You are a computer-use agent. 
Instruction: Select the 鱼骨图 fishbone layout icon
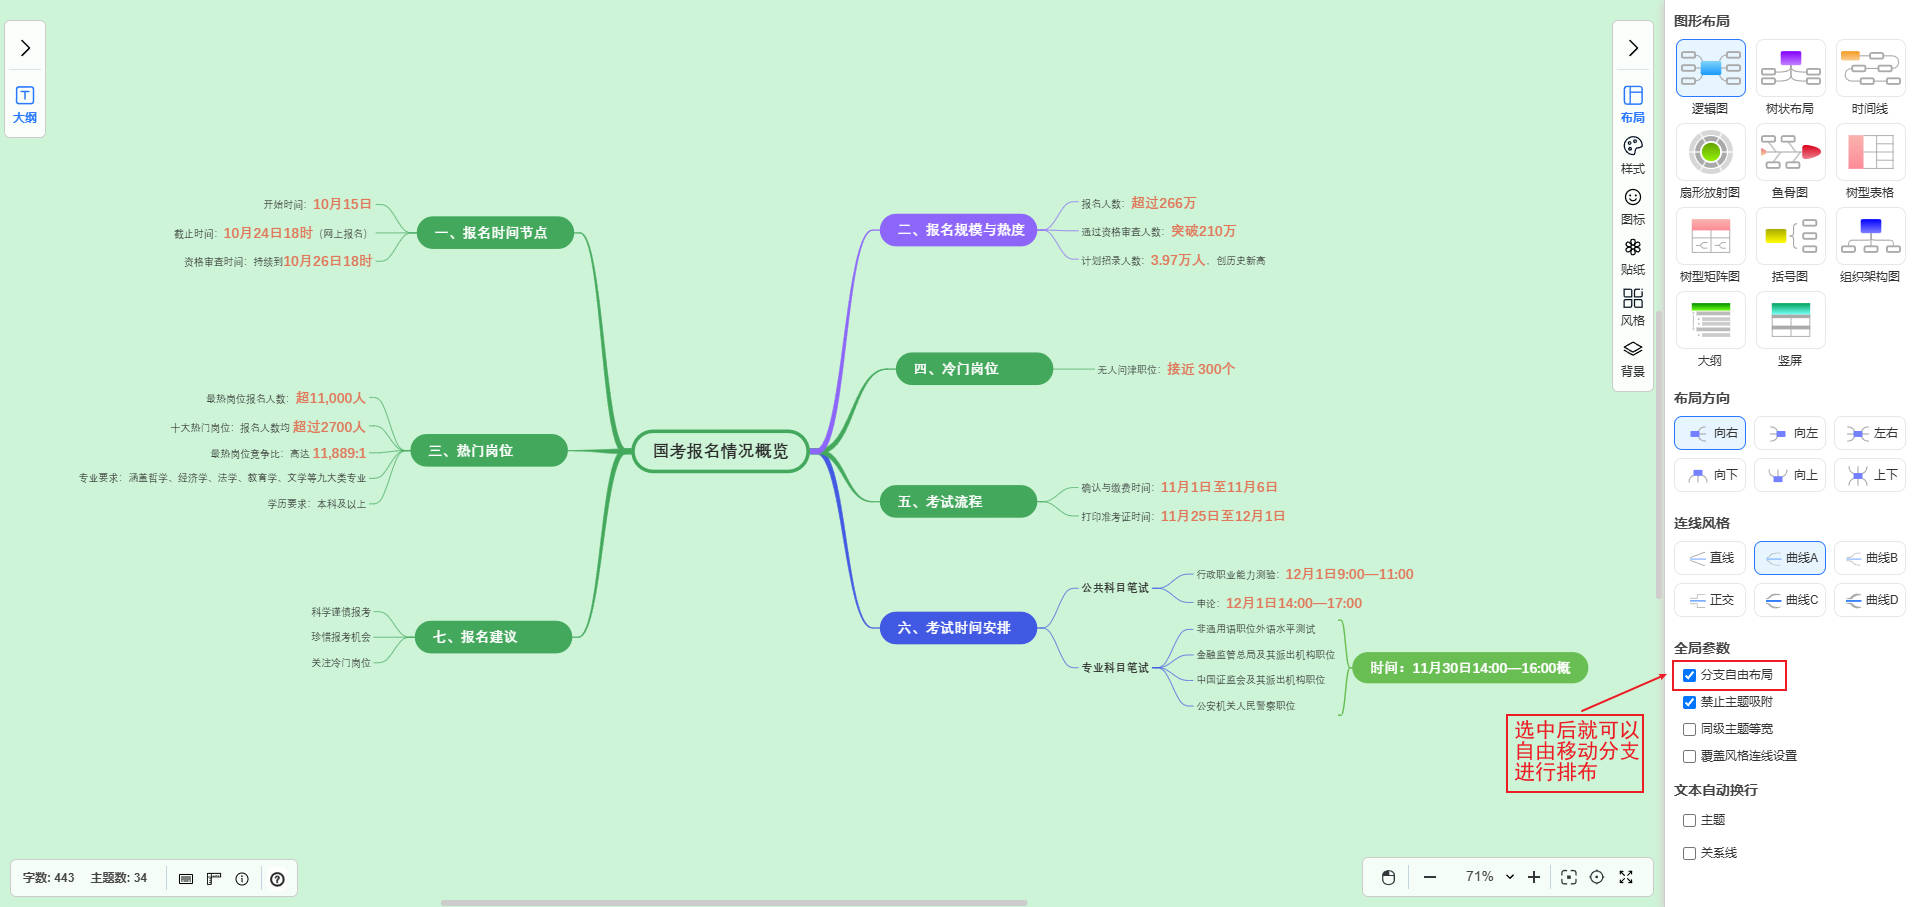coord(1790,153)
